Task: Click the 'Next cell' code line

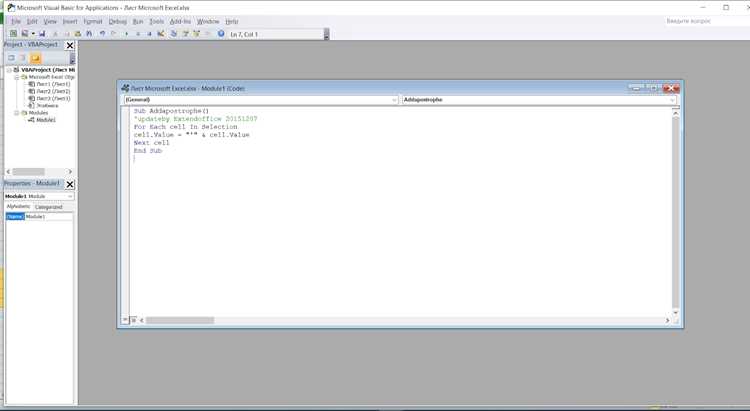Action: tap(152, 143)
